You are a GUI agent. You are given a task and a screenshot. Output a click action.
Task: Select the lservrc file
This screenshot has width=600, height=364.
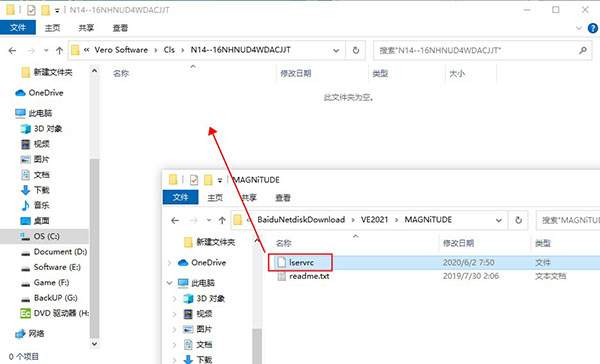(302, 263)
